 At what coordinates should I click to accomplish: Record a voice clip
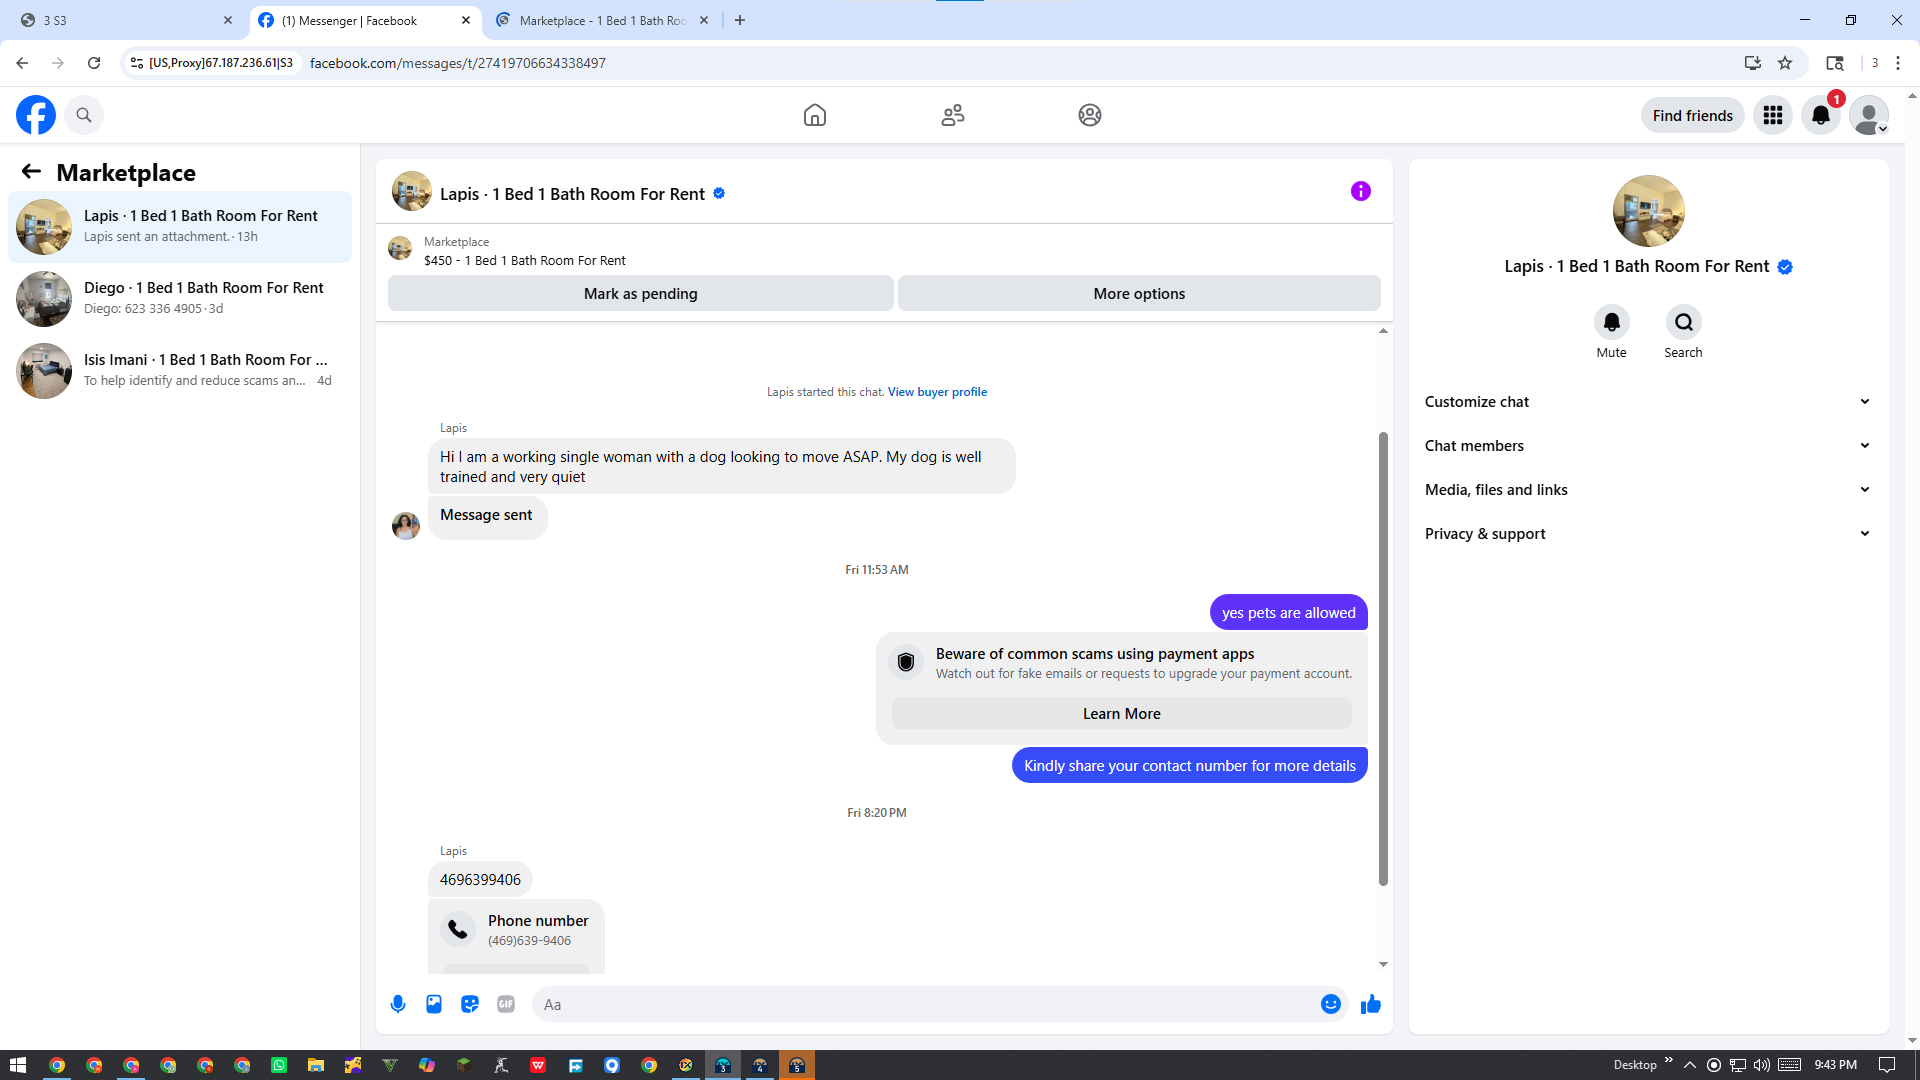coord(398,1004)
